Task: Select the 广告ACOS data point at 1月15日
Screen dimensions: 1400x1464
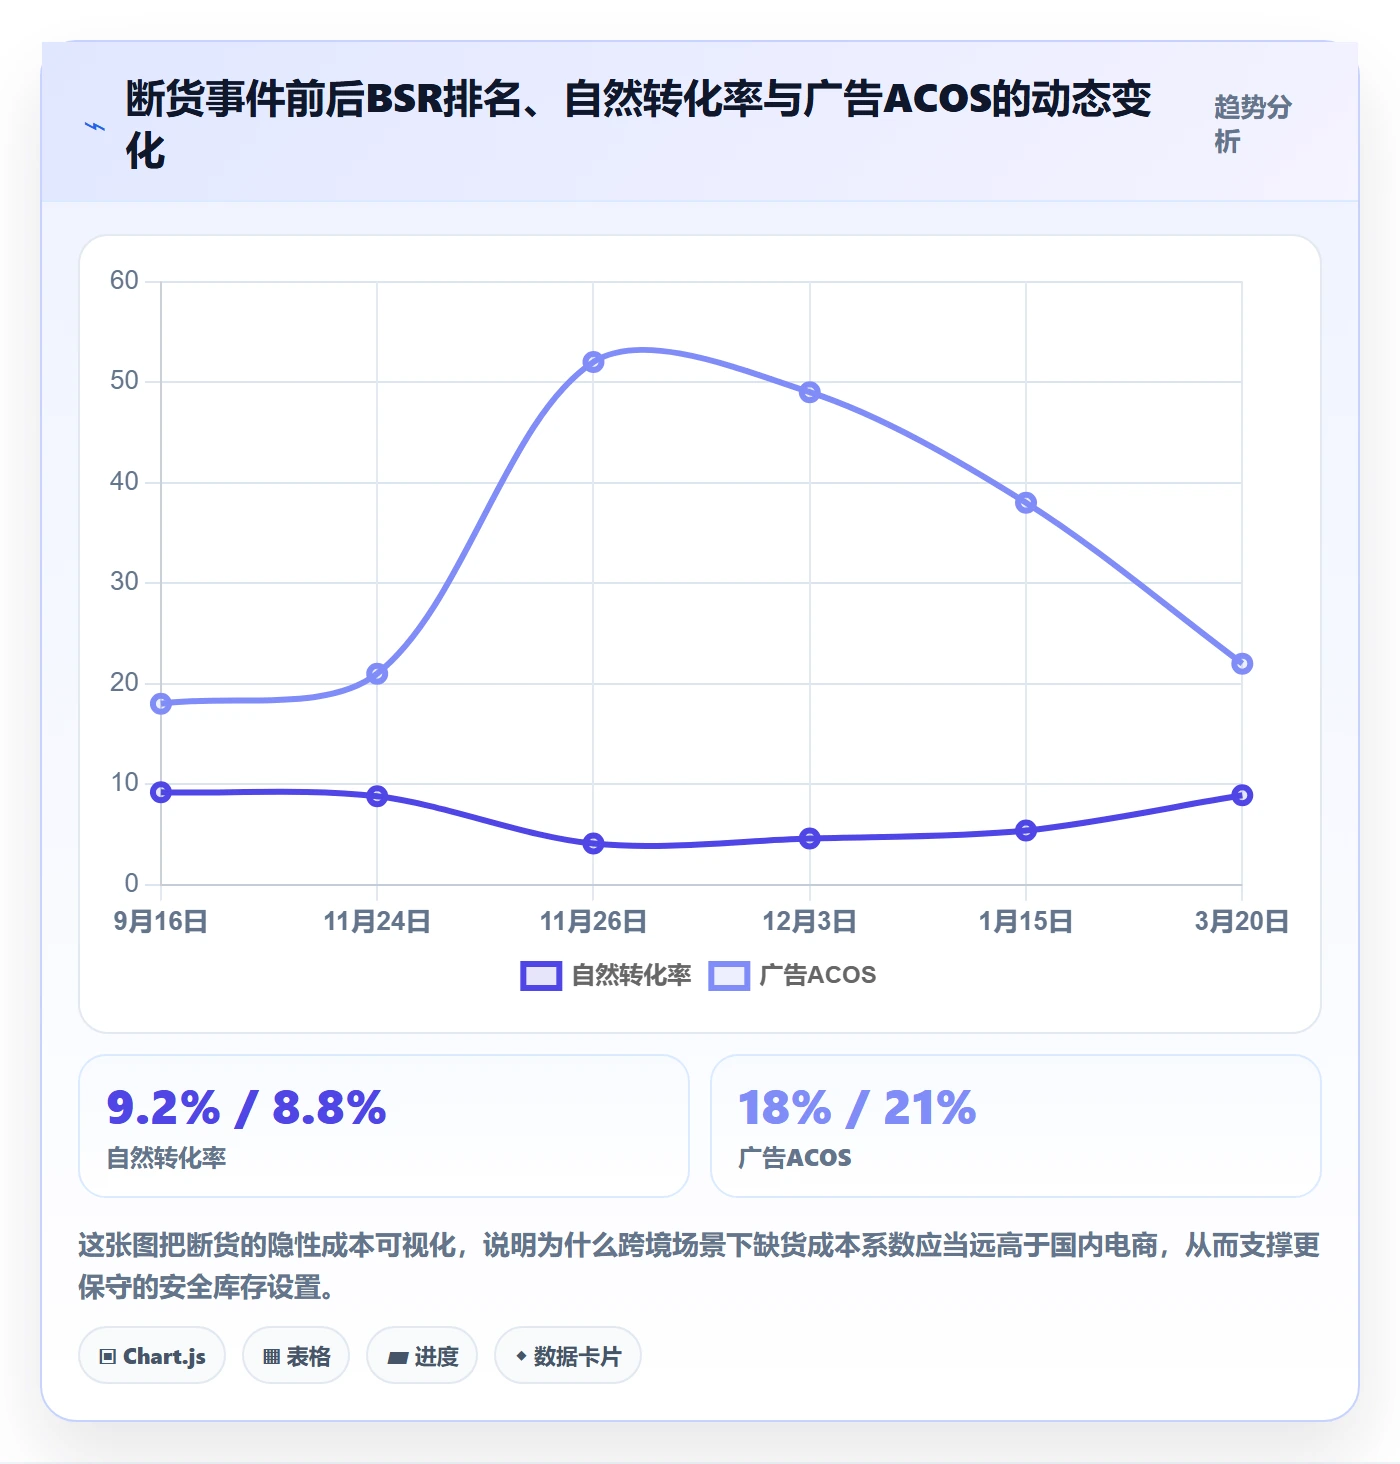Action: (x=1026, y=503)
